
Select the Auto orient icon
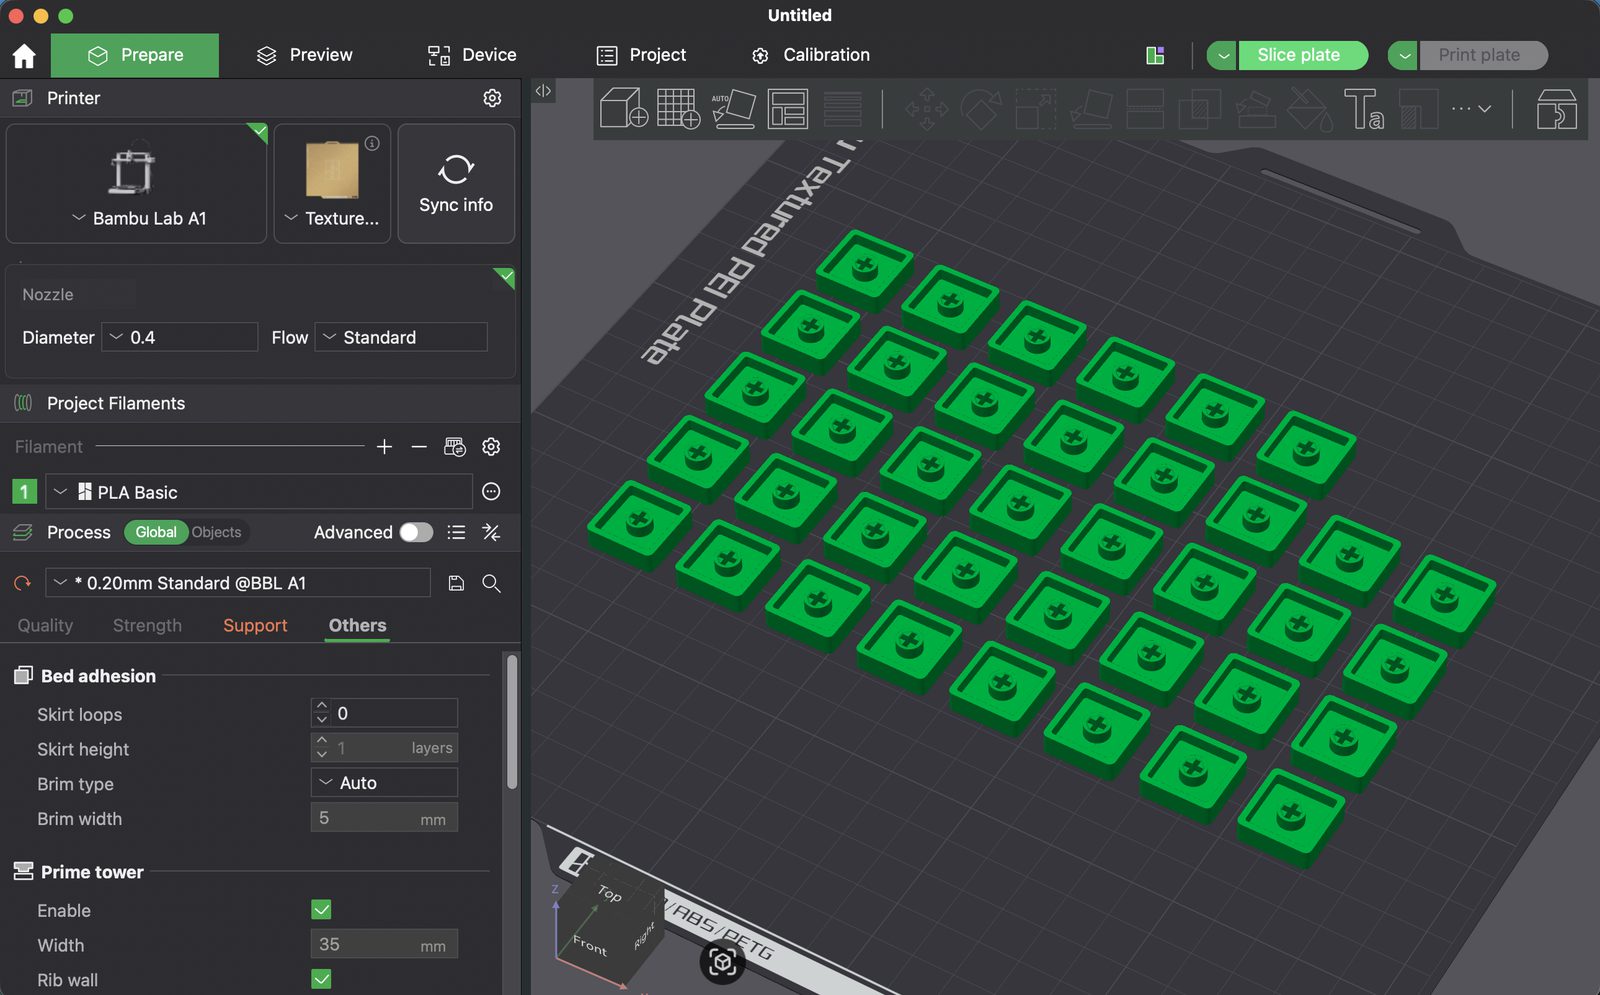pyautogui.click(x=733, y=108)
